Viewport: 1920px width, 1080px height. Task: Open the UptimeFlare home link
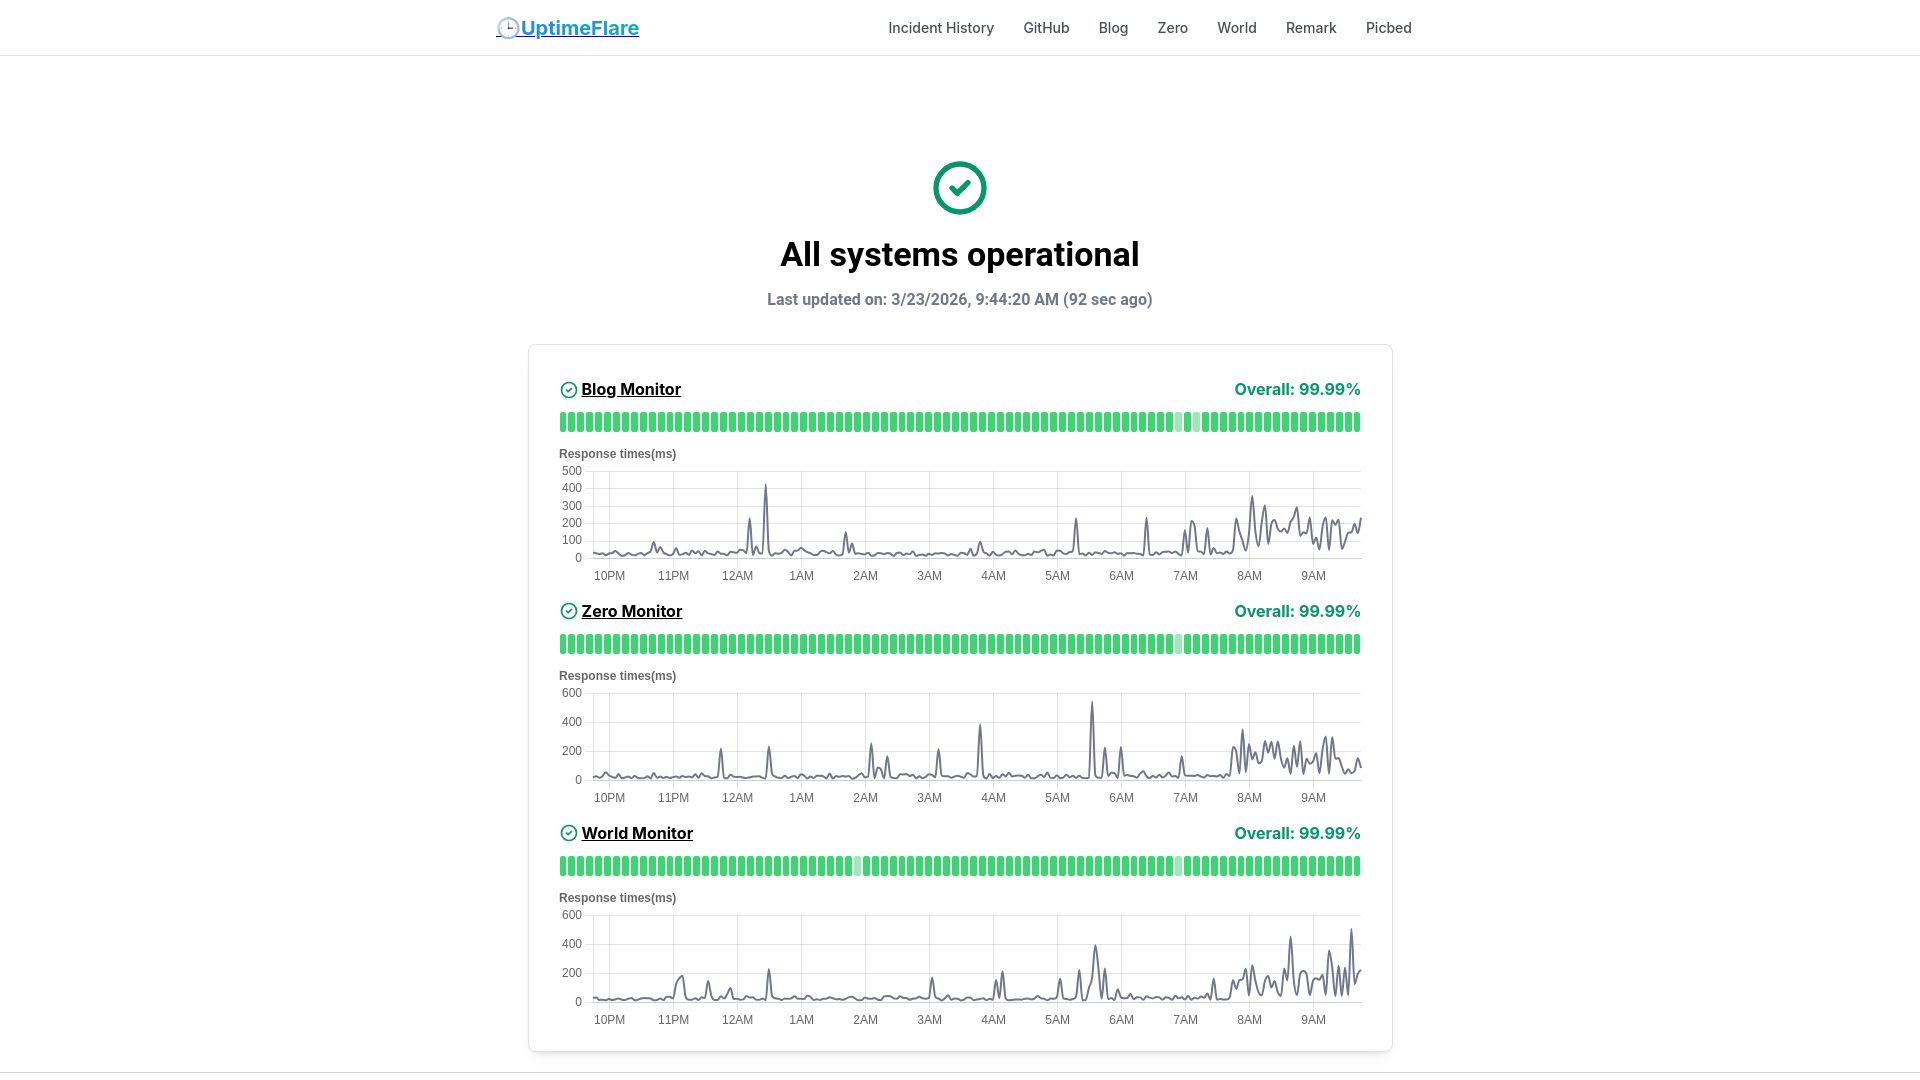[x=567, y=28]
